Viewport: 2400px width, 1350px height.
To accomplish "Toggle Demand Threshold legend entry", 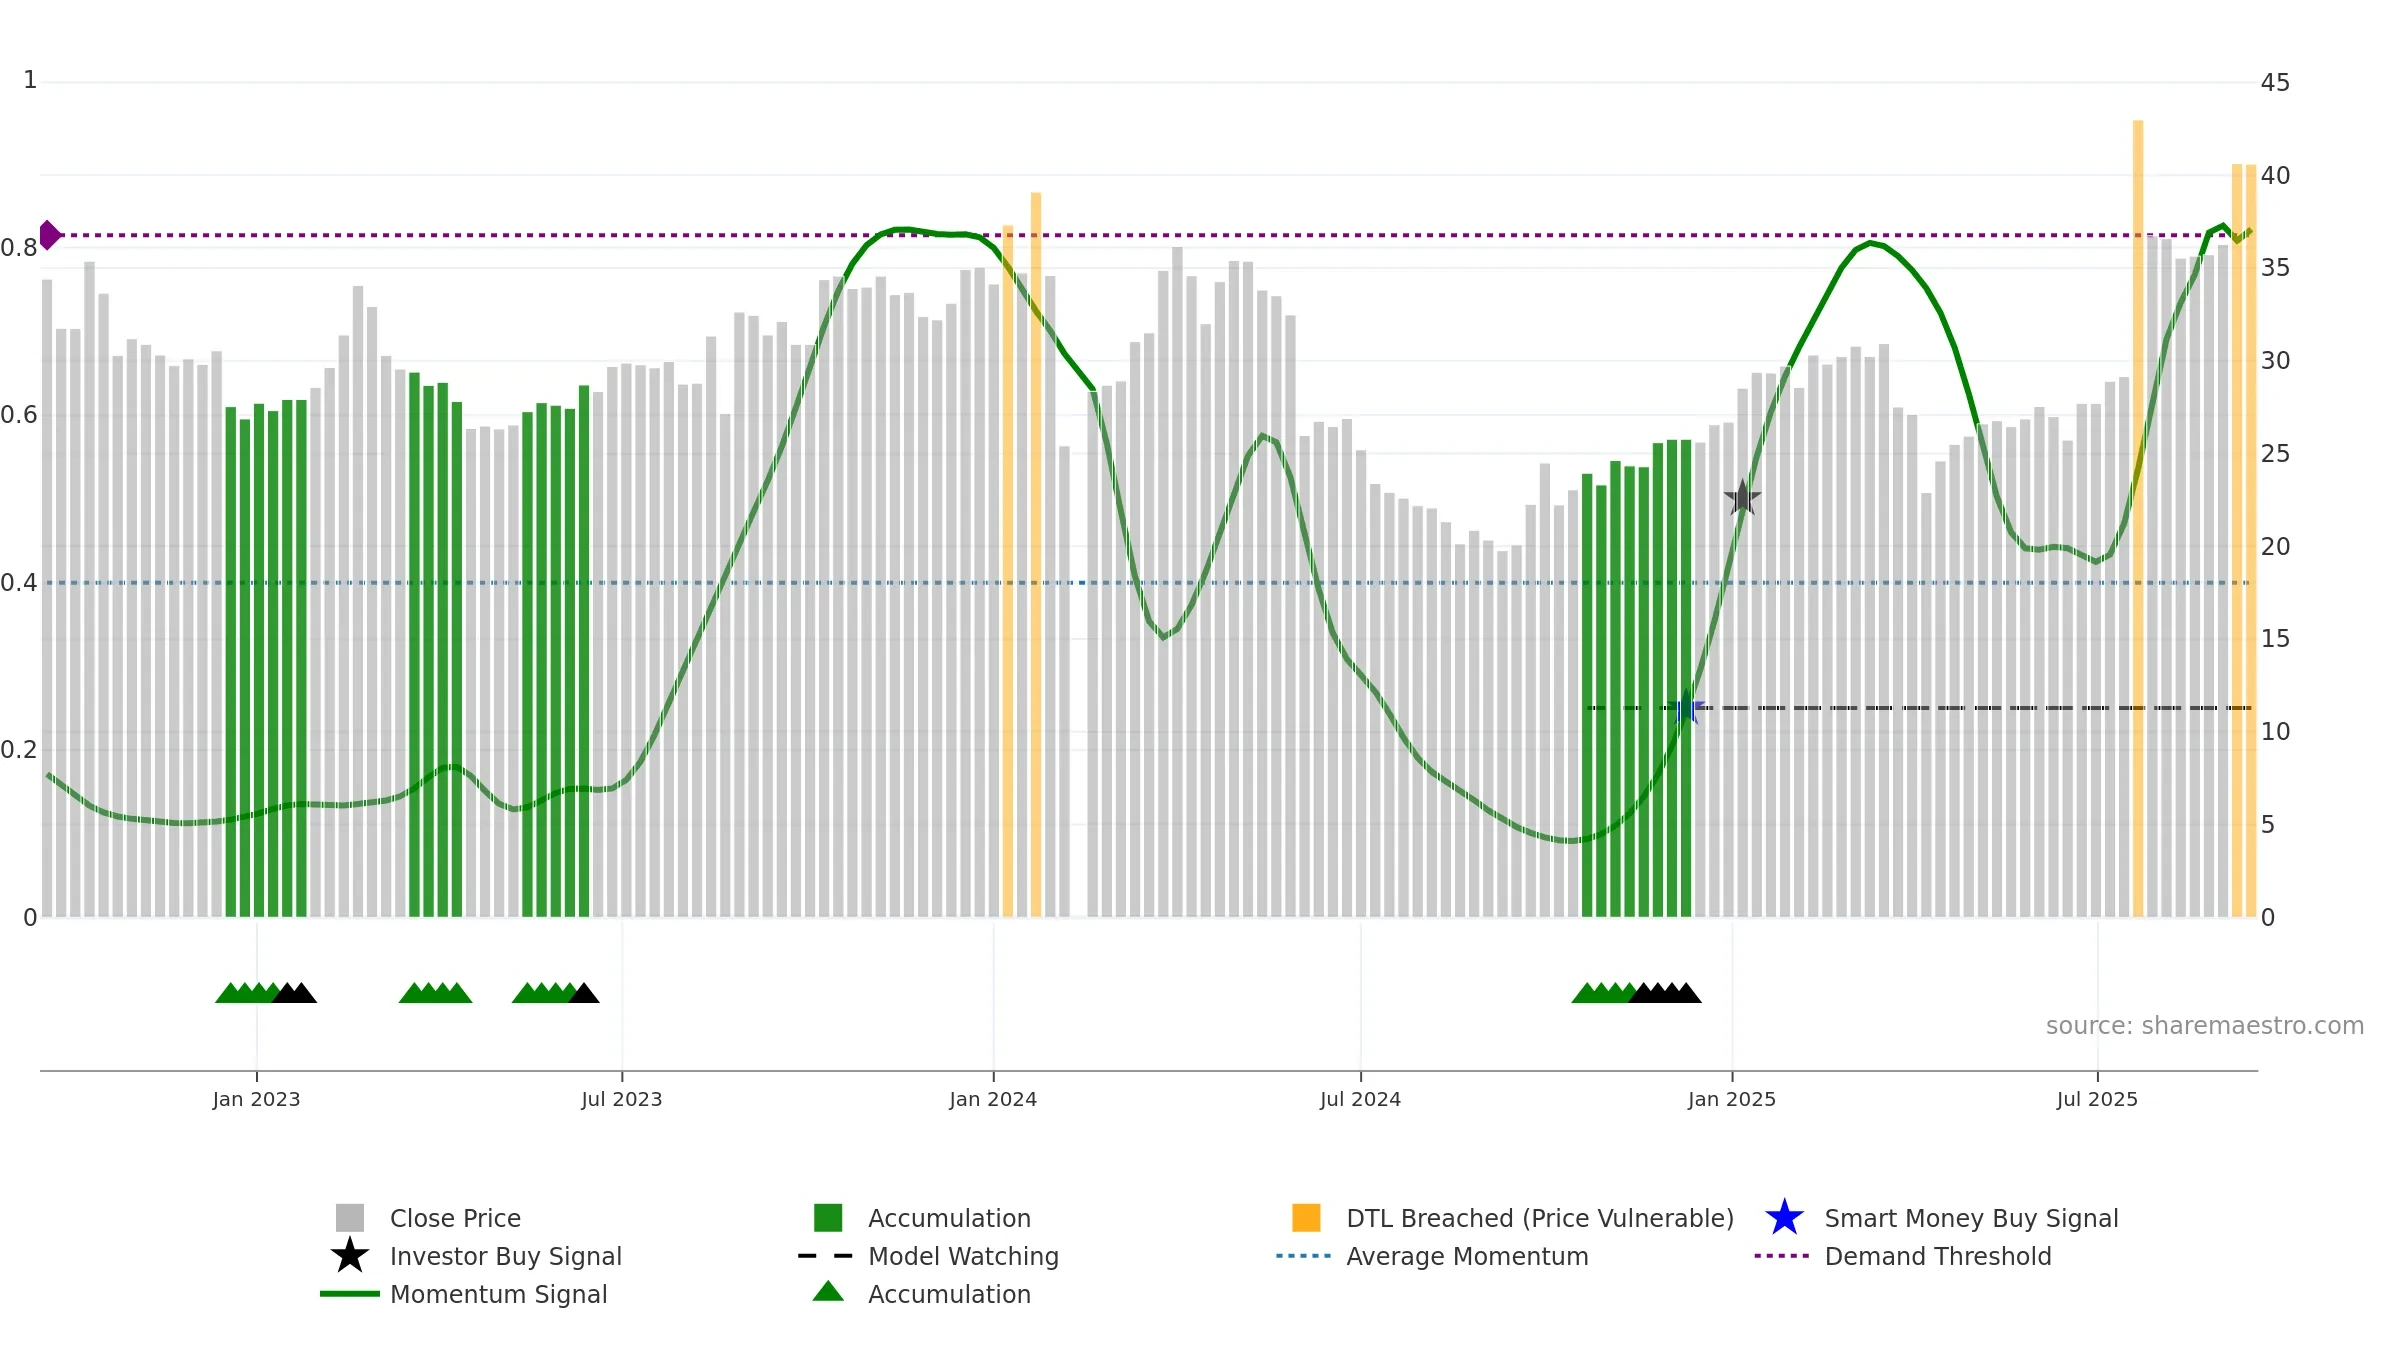I will 1902,1256.
